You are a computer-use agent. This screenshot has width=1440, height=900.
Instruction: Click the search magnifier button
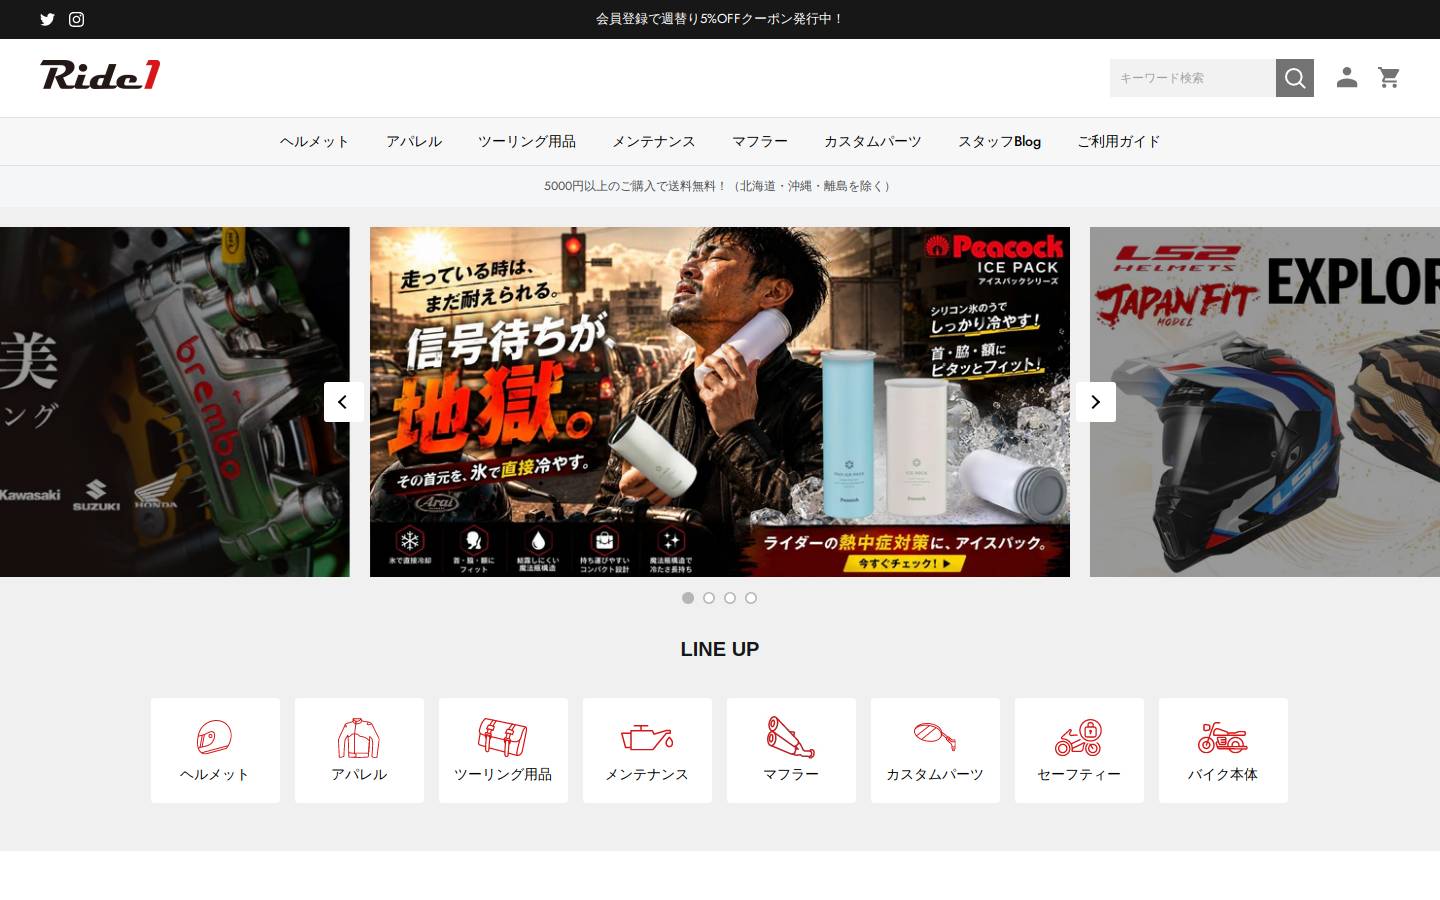(1295, 78)
